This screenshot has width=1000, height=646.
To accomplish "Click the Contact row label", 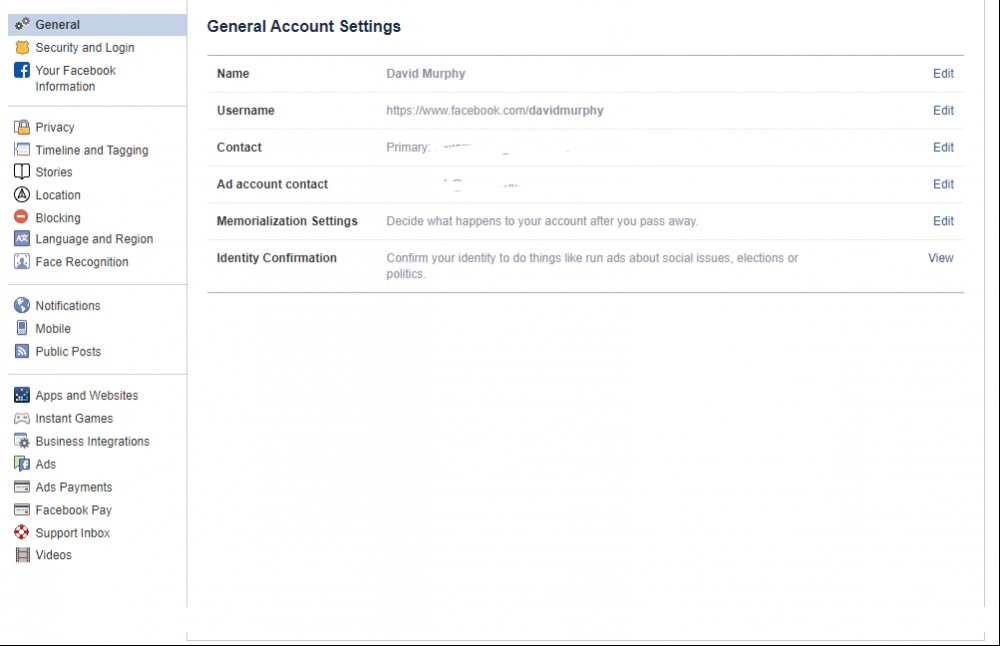I will click(239, 147).
